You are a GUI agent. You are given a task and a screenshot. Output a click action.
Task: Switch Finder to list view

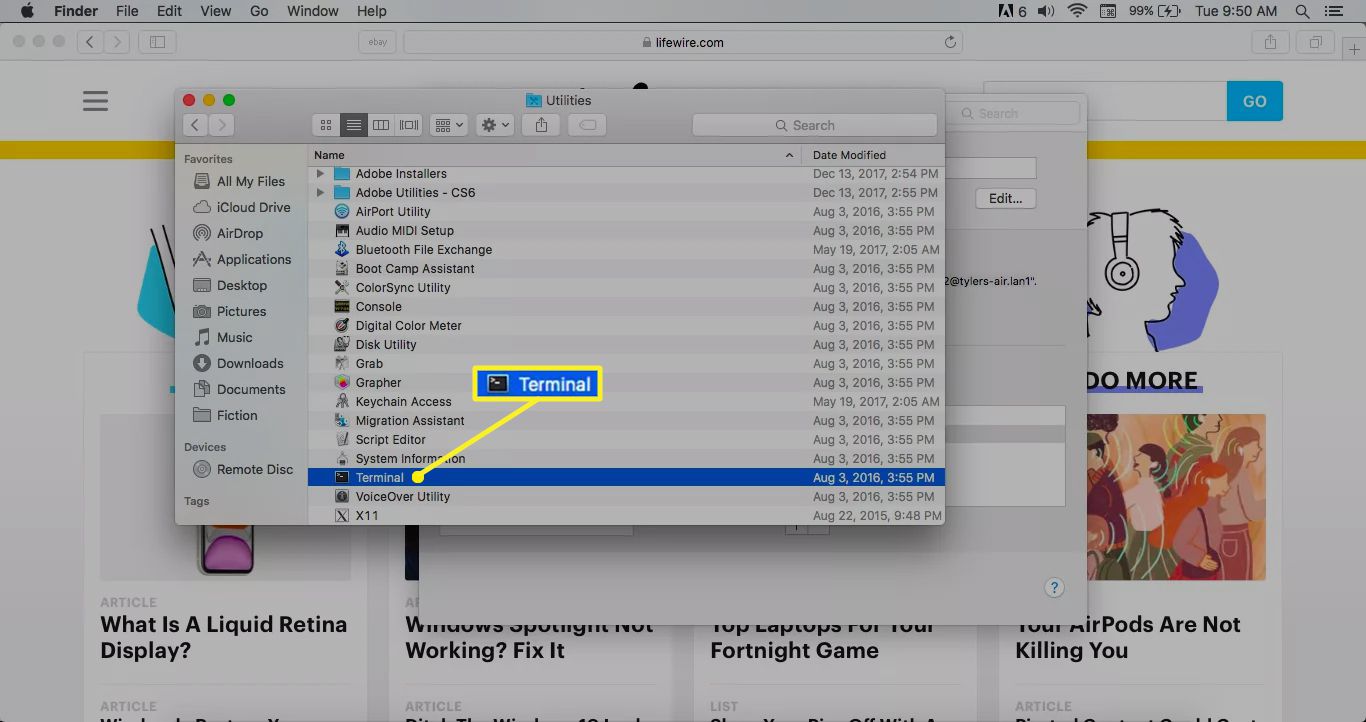point(353,125)
